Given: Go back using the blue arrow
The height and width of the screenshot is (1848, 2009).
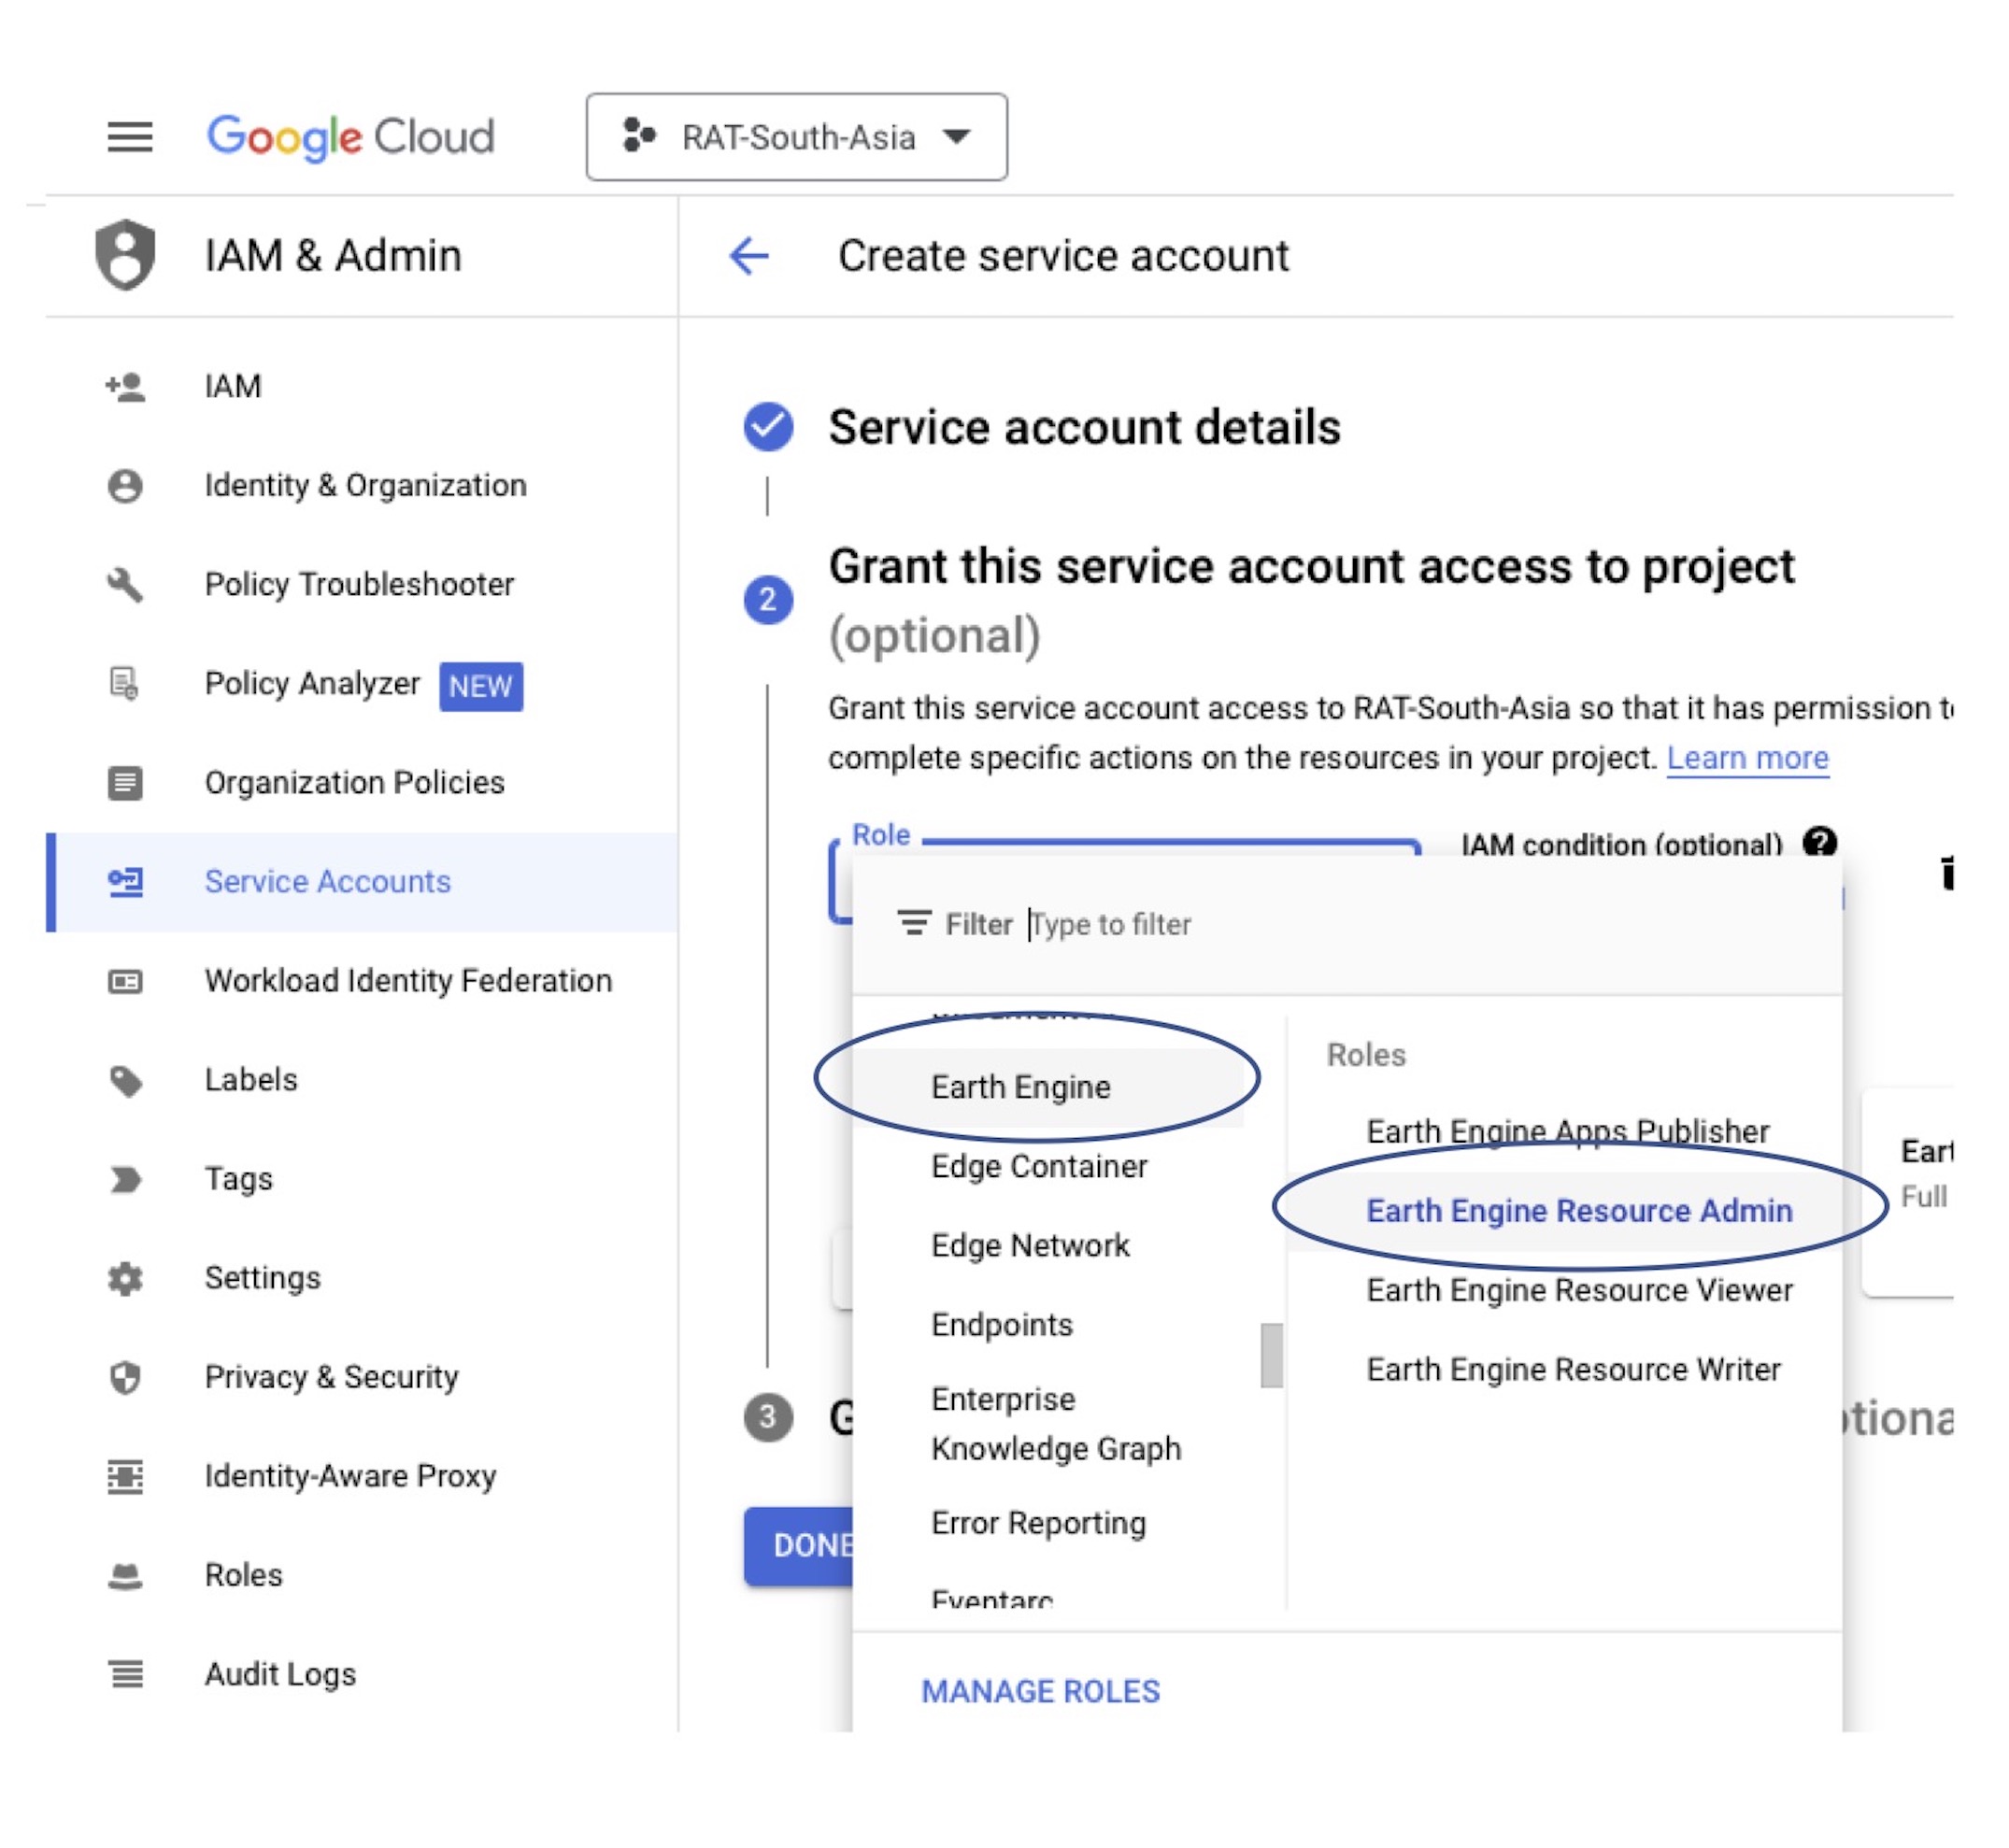Looking at the screenshot, I should point(749,256).
